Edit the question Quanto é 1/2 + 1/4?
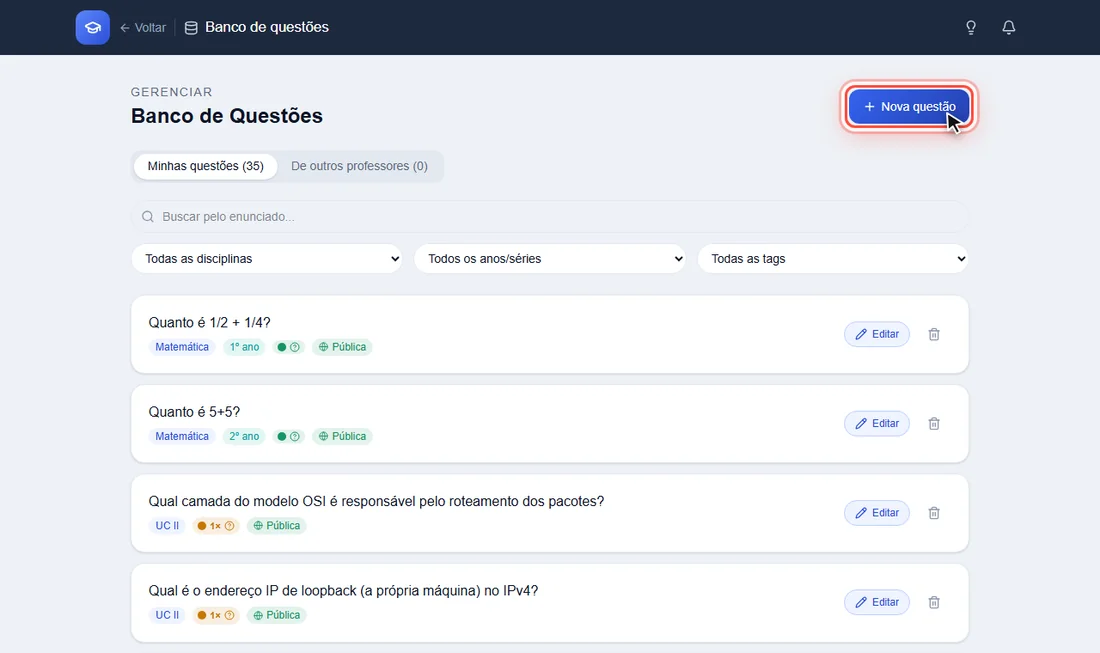This screenshot has height=653, width=1100. tap(877, 335)
